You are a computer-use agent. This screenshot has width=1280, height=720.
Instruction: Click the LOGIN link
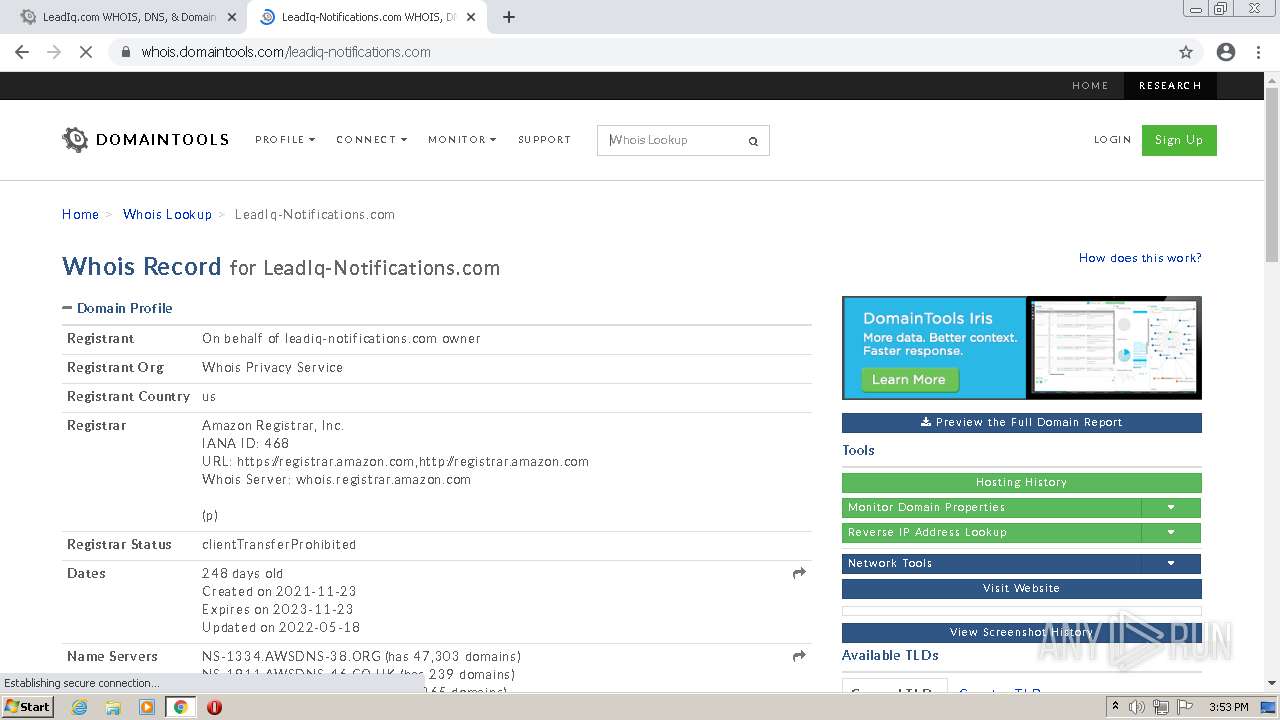pyautogui.click(x=1112, y=140)
